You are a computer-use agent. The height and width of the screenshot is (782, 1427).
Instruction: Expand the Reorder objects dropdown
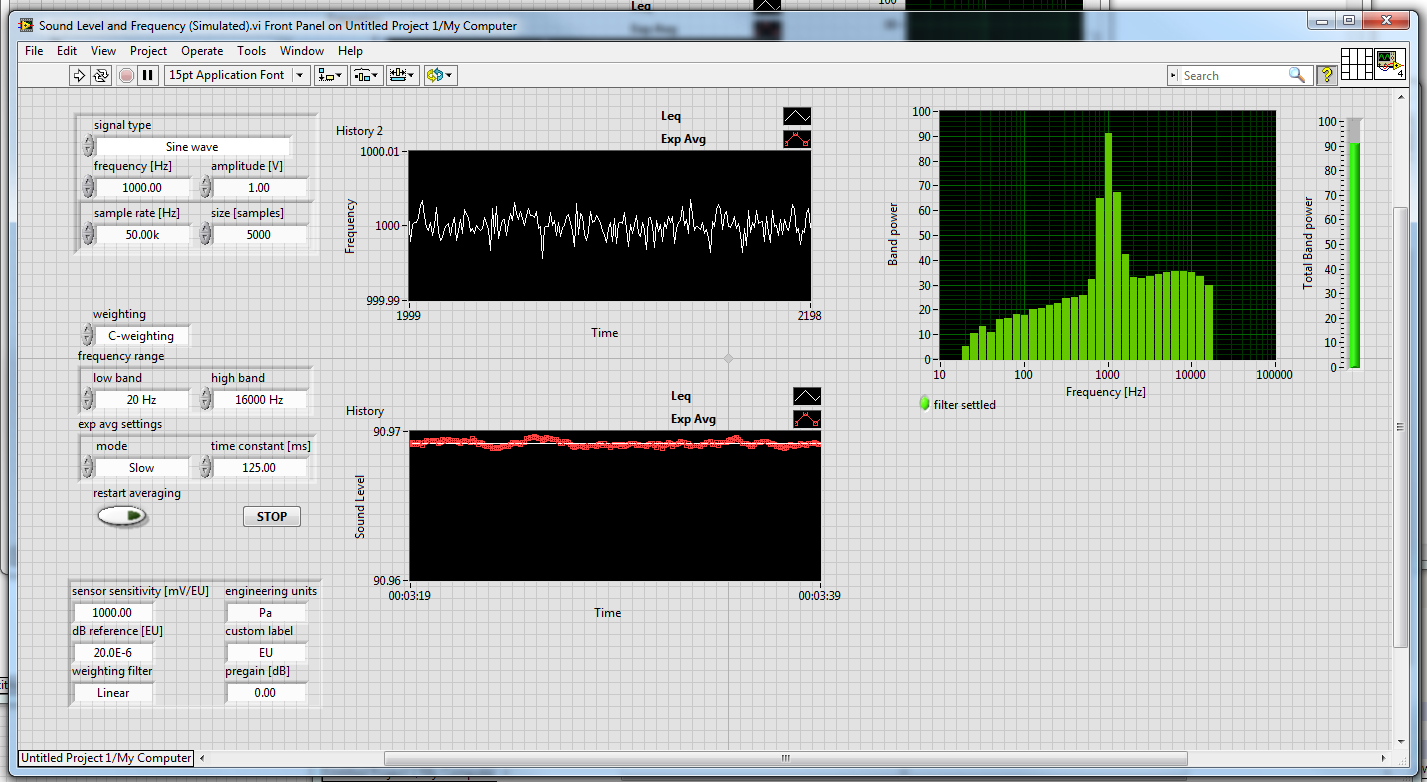click(439, 75)
